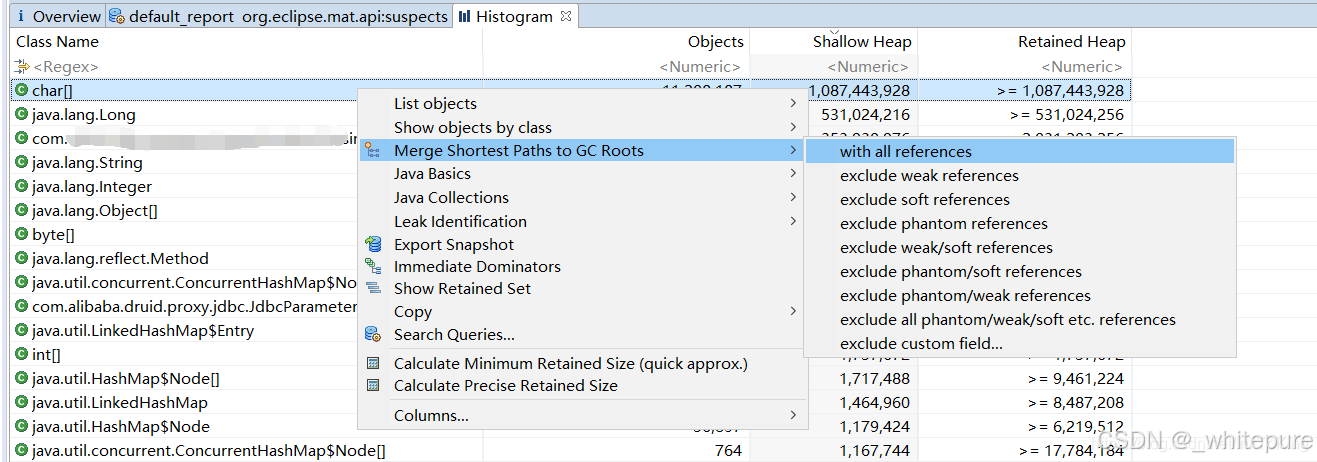This screenshot has width=1317, height=462.
Task: Click the Show Retained Set icon
Action: click(x=373, y=288)
